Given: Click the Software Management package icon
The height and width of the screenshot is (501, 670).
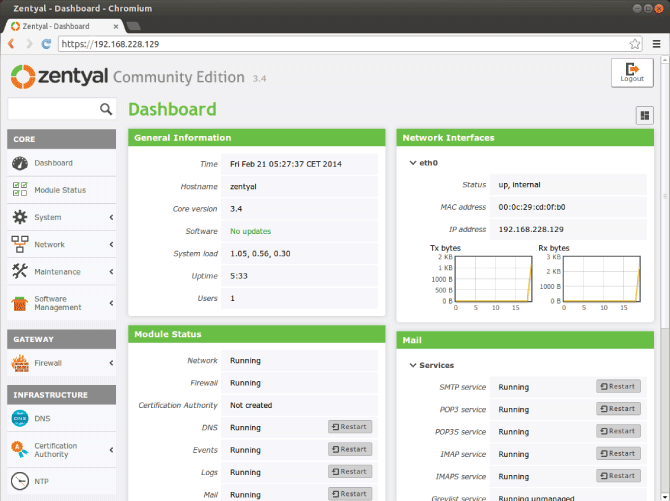Looking at the screenshot, I should tap(20, 303).
